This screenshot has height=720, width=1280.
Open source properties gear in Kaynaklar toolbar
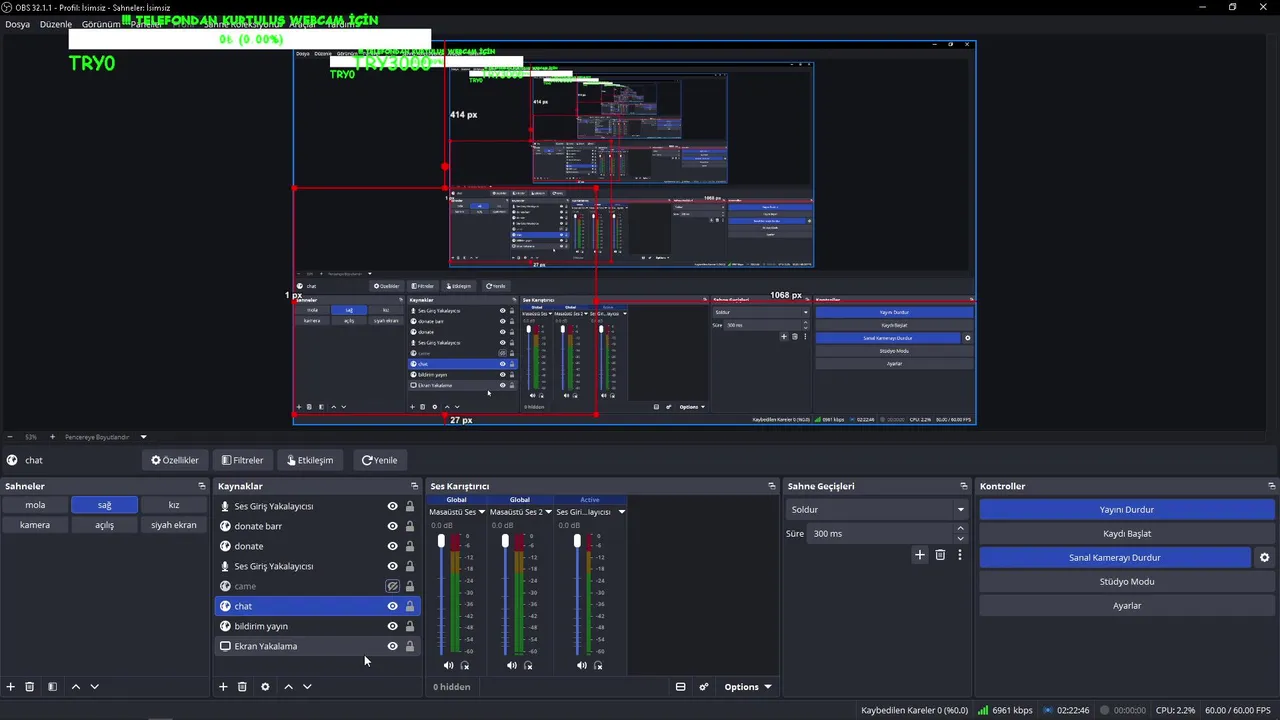[265, 687]
